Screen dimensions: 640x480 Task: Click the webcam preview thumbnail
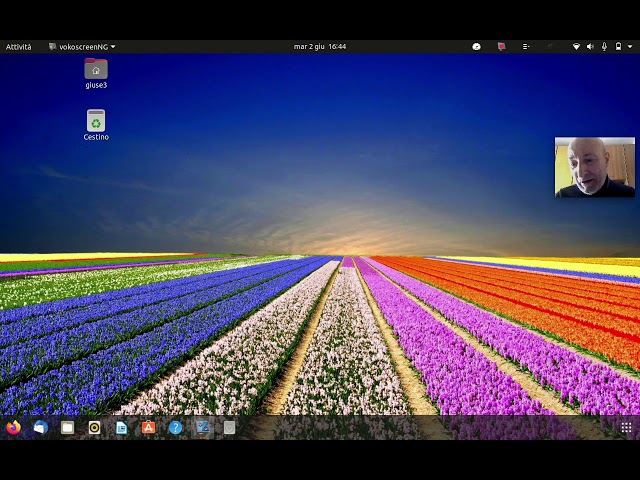pyautogui.click(x=595, y=167)
